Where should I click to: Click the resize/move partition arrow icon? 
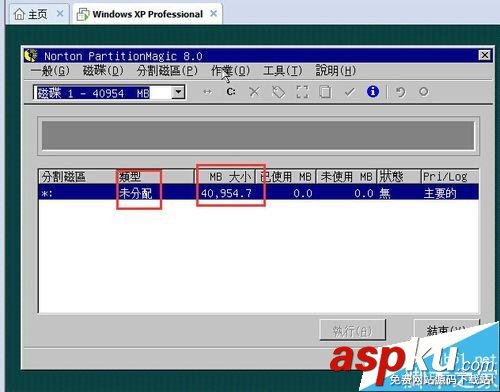(x=207, y=92)
